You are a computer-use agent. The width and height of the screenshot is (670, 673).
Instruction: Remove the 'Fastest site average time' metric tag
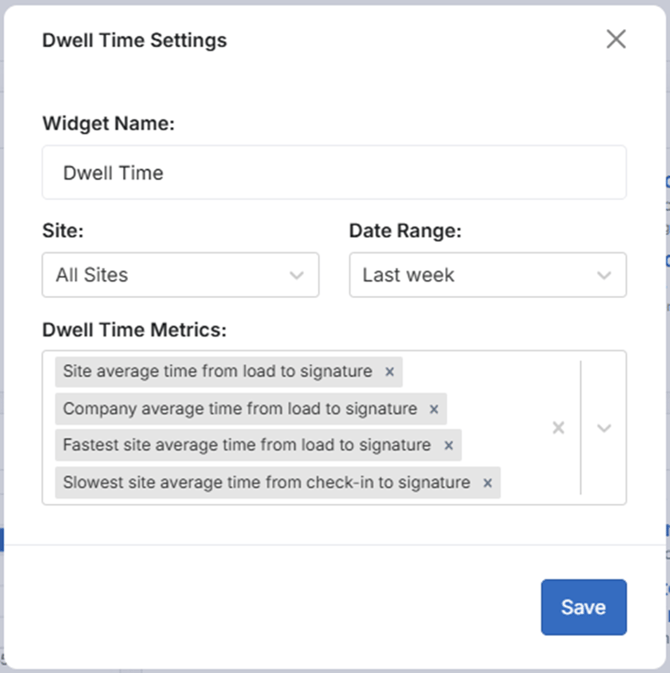click(x=449, y=445)
